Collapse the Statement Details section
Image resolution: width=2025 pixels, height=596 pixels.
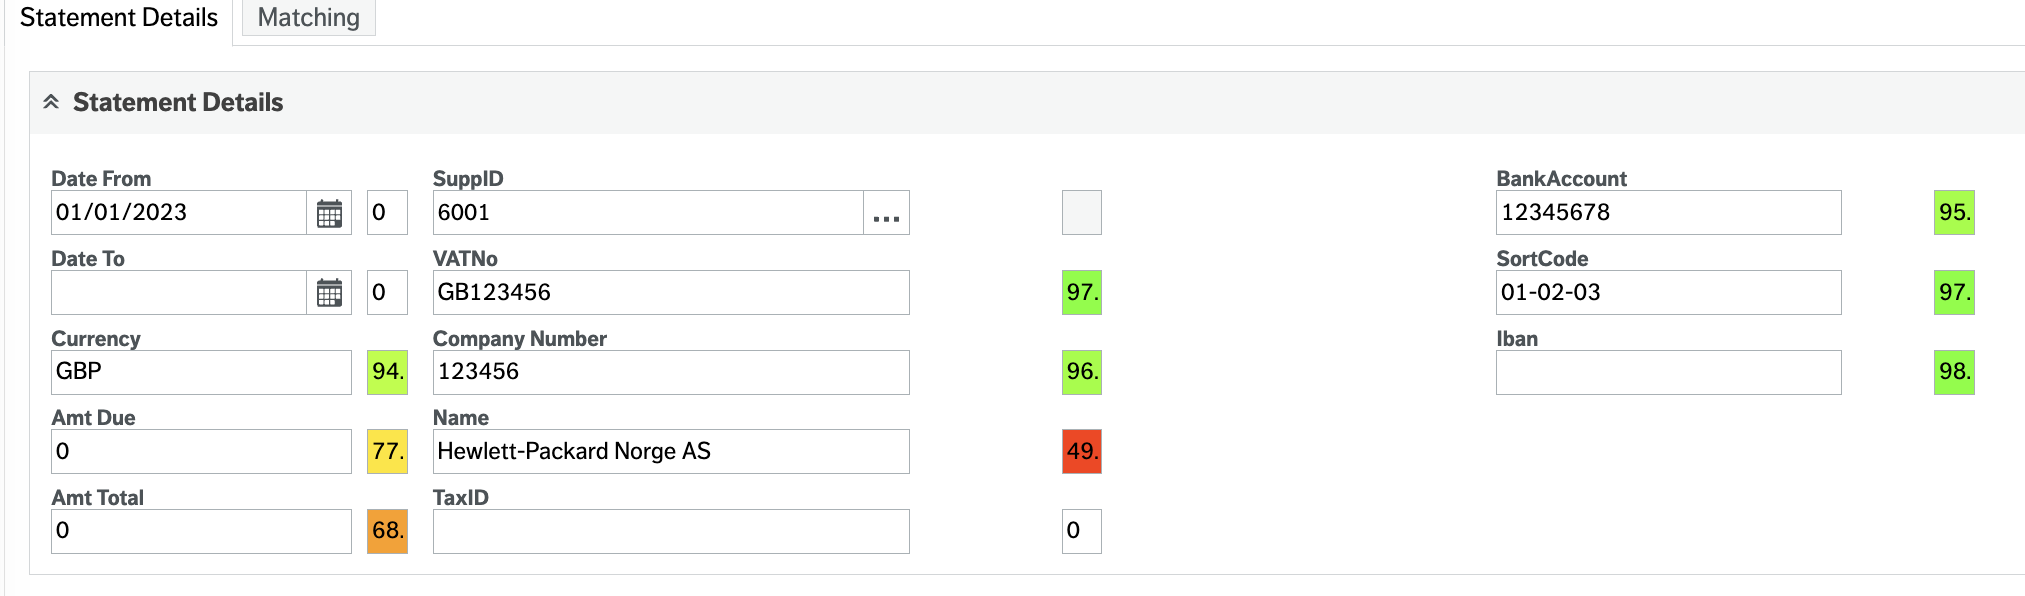[51, 101]
